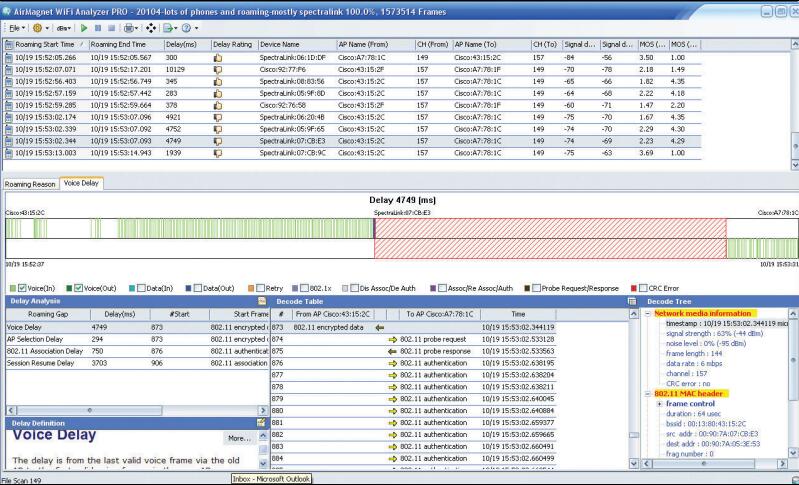Sort by the Delay(ms) column header
799x485 pixels.
pyautogui.click(x=187, y=45)
